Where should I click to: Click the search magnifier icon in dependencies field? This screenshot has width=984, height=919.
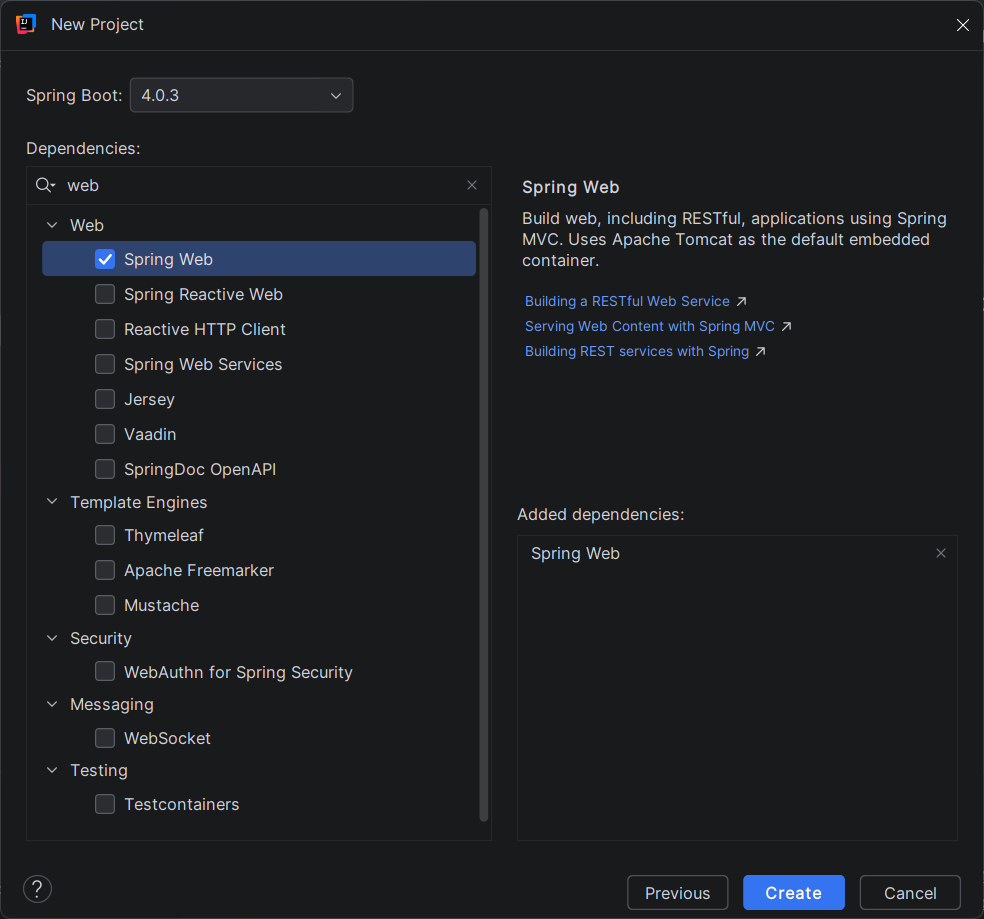(x=45, y=185)
